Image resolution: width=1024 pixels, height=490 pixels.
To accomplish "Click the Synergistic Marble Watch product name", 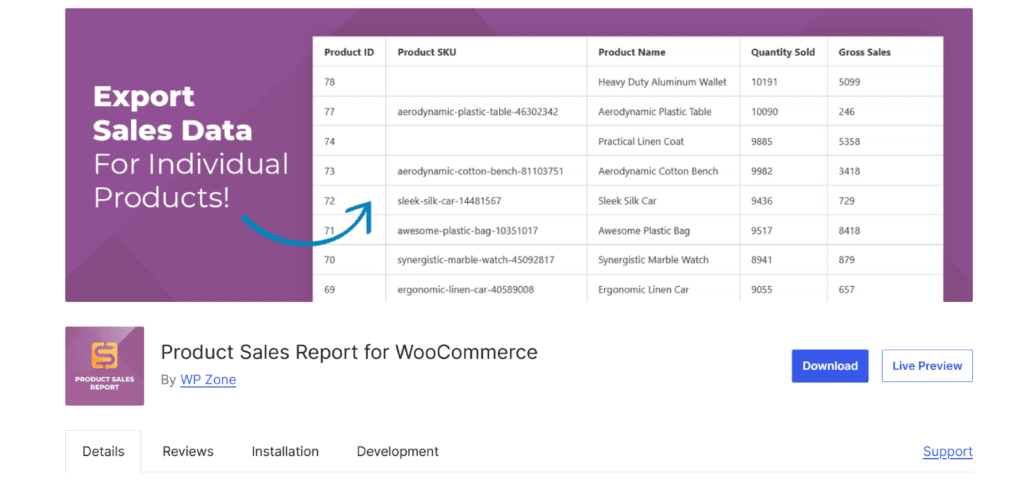I will point(653,260).
